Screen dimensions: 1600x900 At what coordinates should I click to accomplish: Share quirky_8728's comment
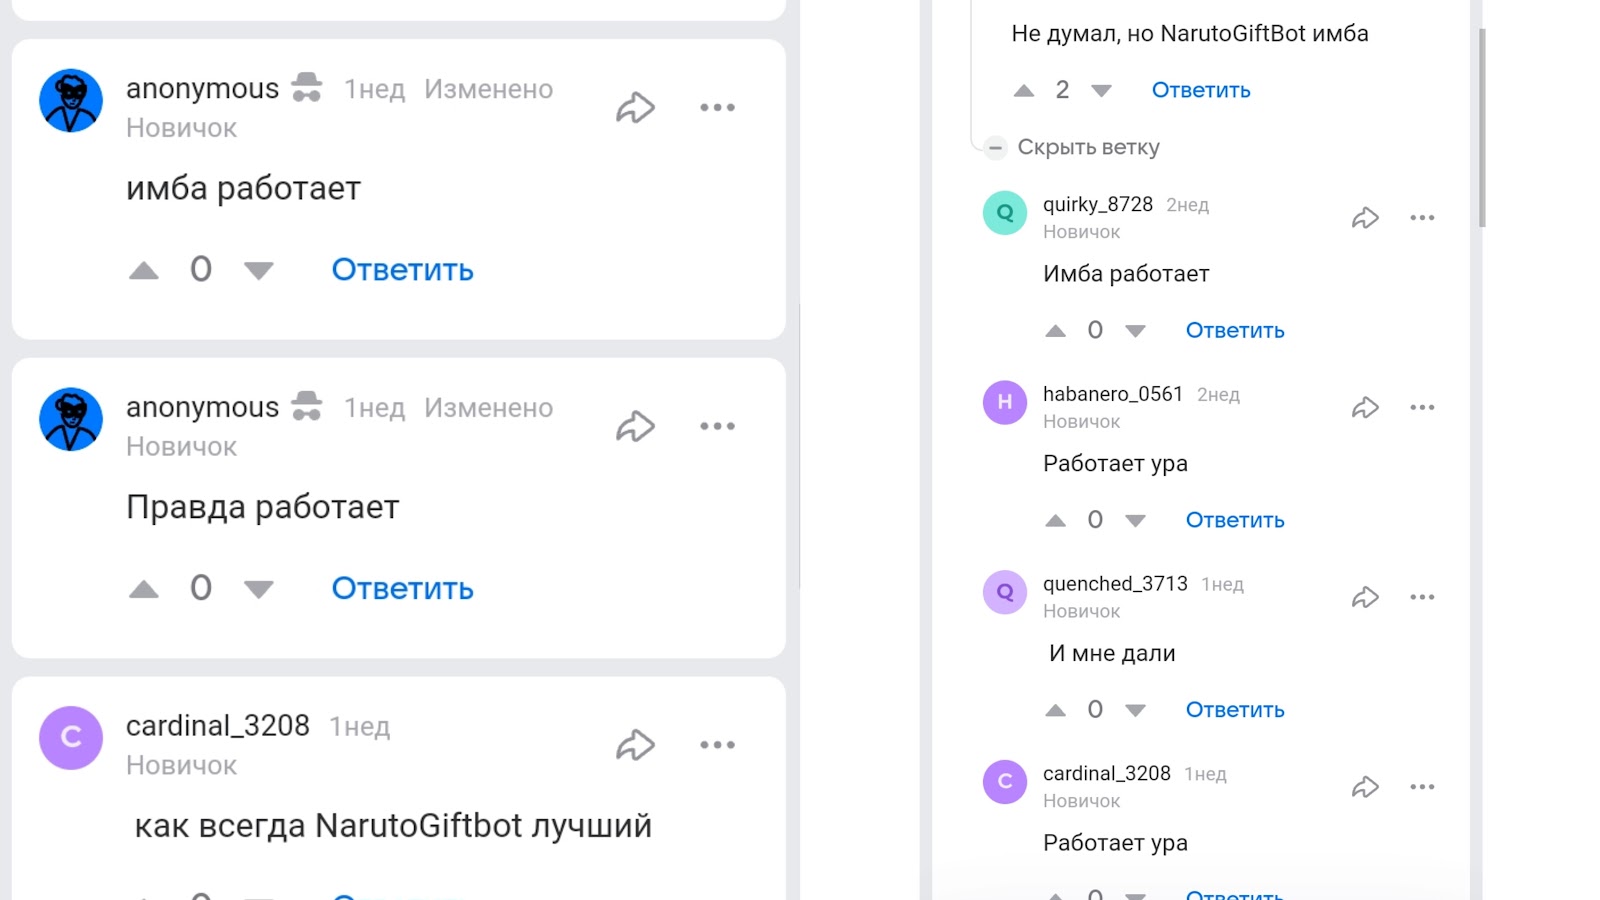[x=1365, y=218]
